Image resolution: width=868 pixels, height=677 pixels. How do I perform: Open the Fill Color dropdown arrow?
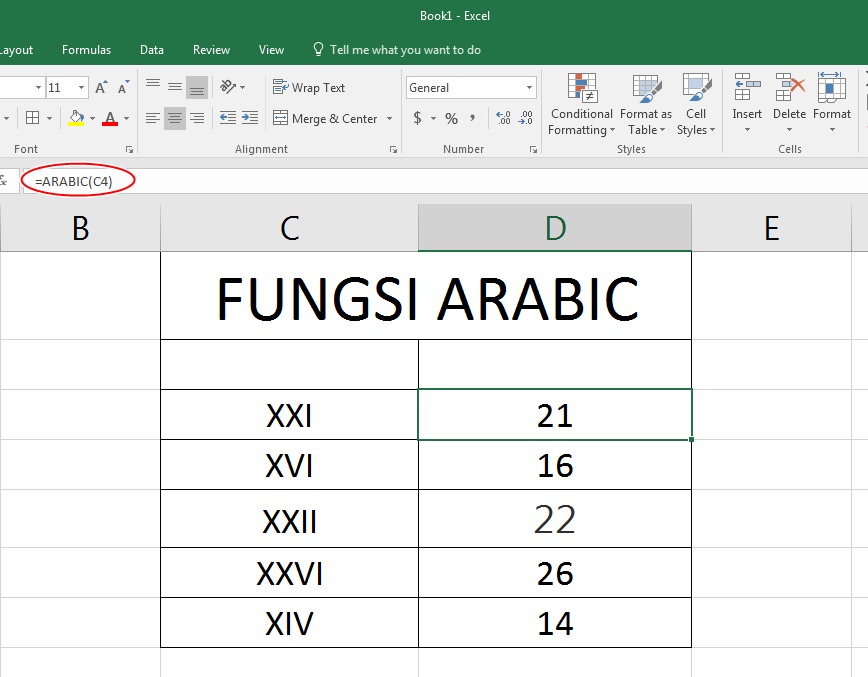click(x=91, y=119)
